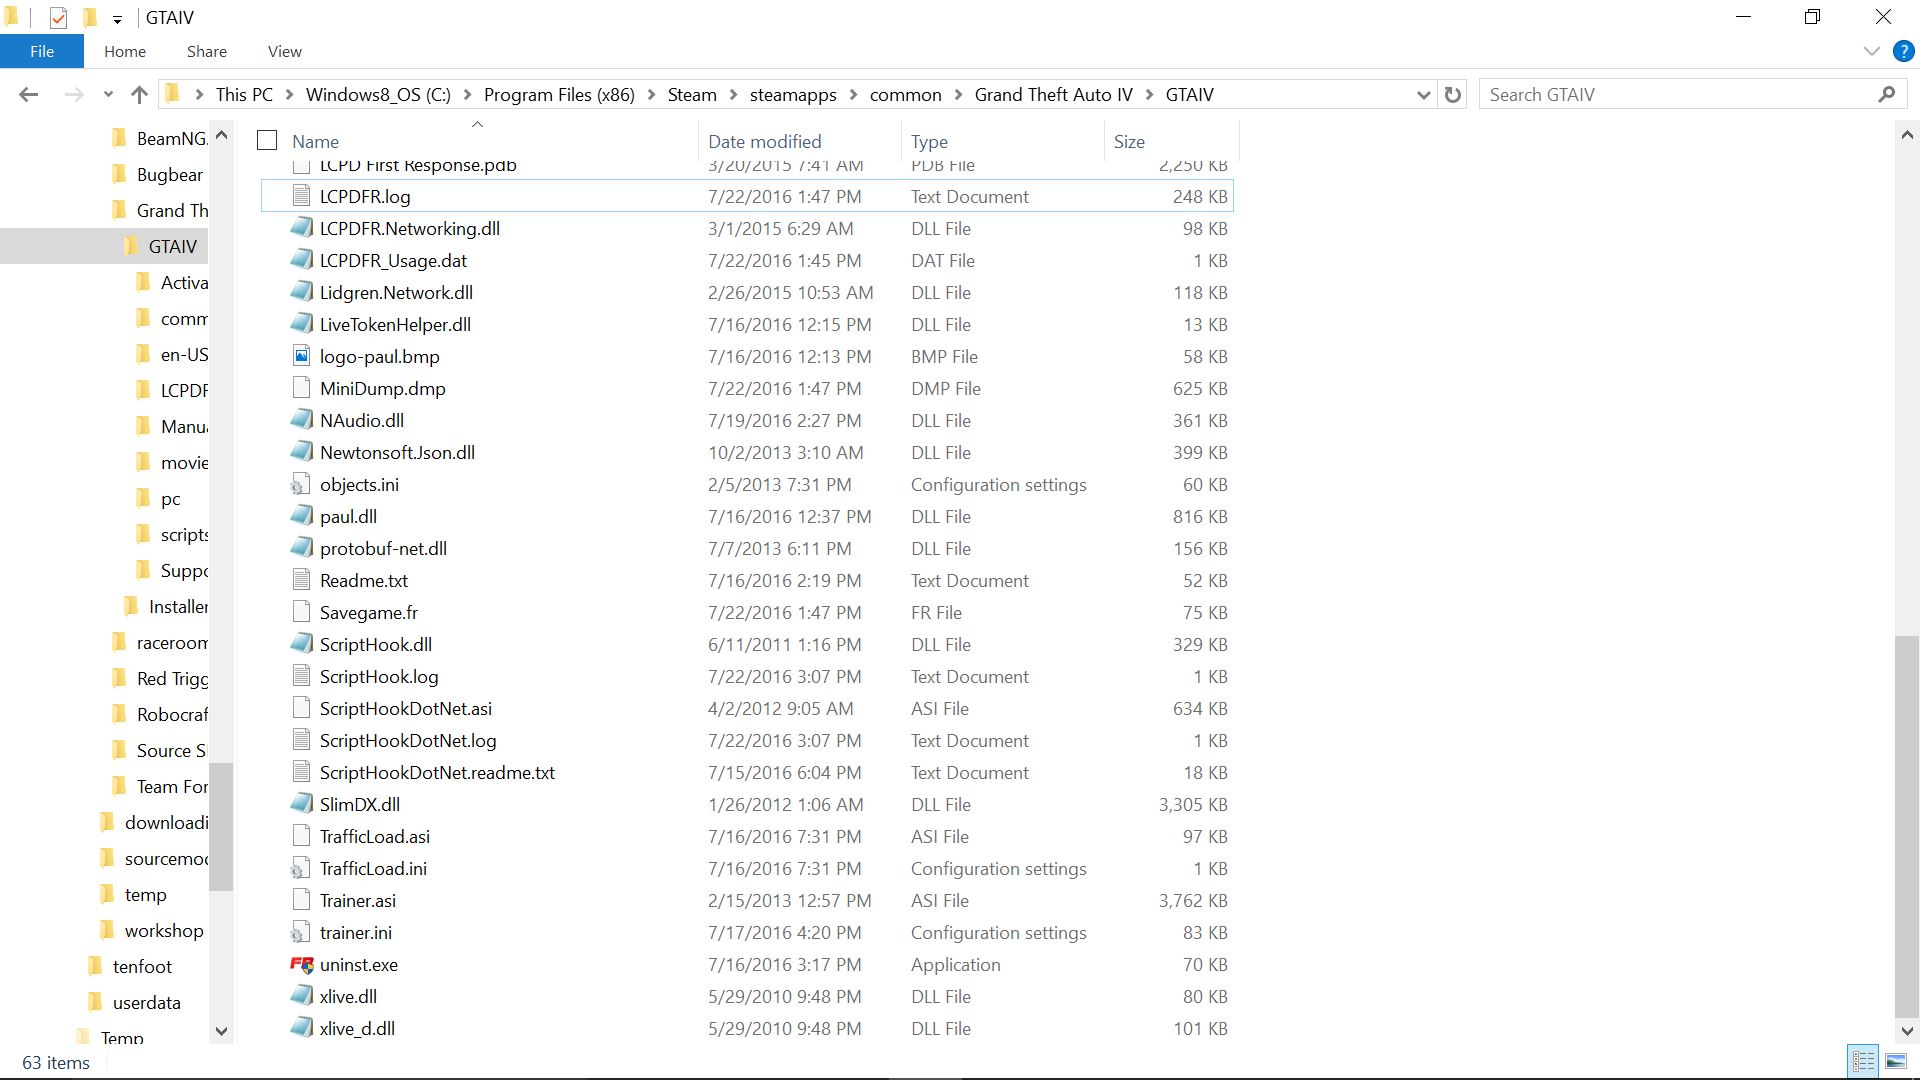1920x1080 pixels.
Task: Select the scripts folder in the navigation tree
Action: [x=184, y=535]
